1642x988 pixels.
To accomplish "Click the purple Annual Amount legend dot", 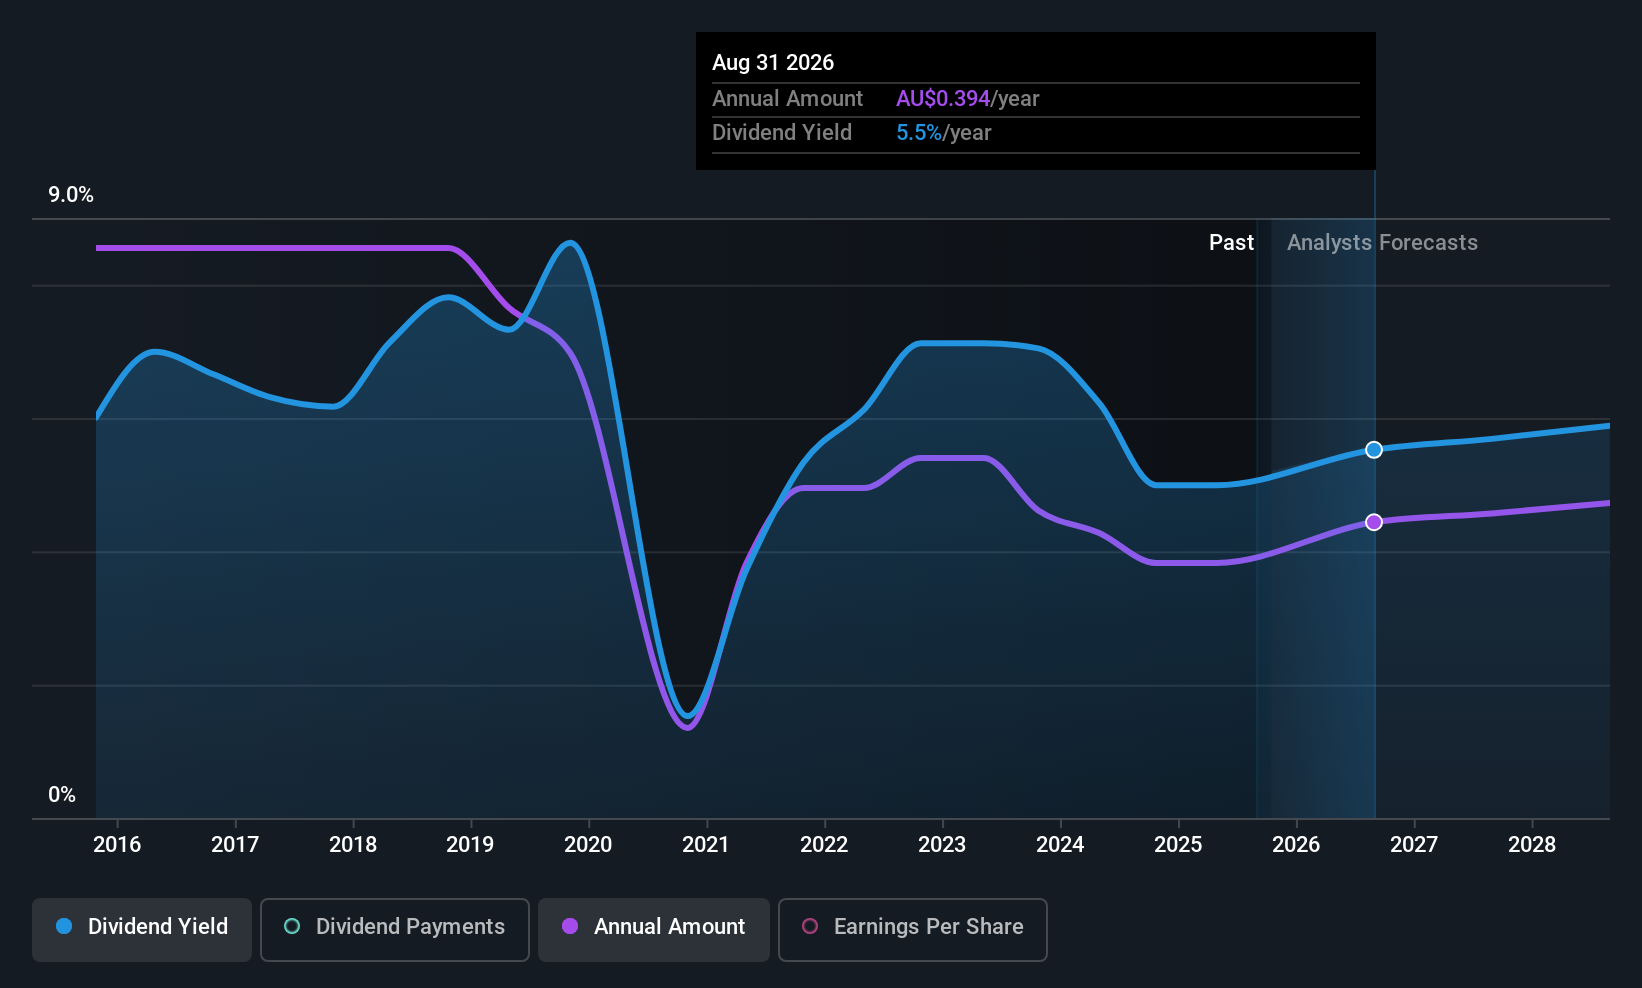I will 570,926.
